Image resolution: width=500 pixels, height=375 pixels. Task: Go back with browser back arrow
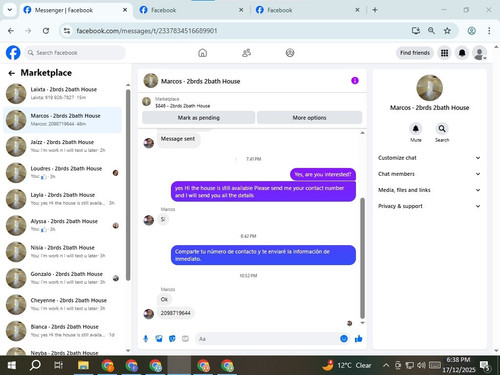(11, 31)
